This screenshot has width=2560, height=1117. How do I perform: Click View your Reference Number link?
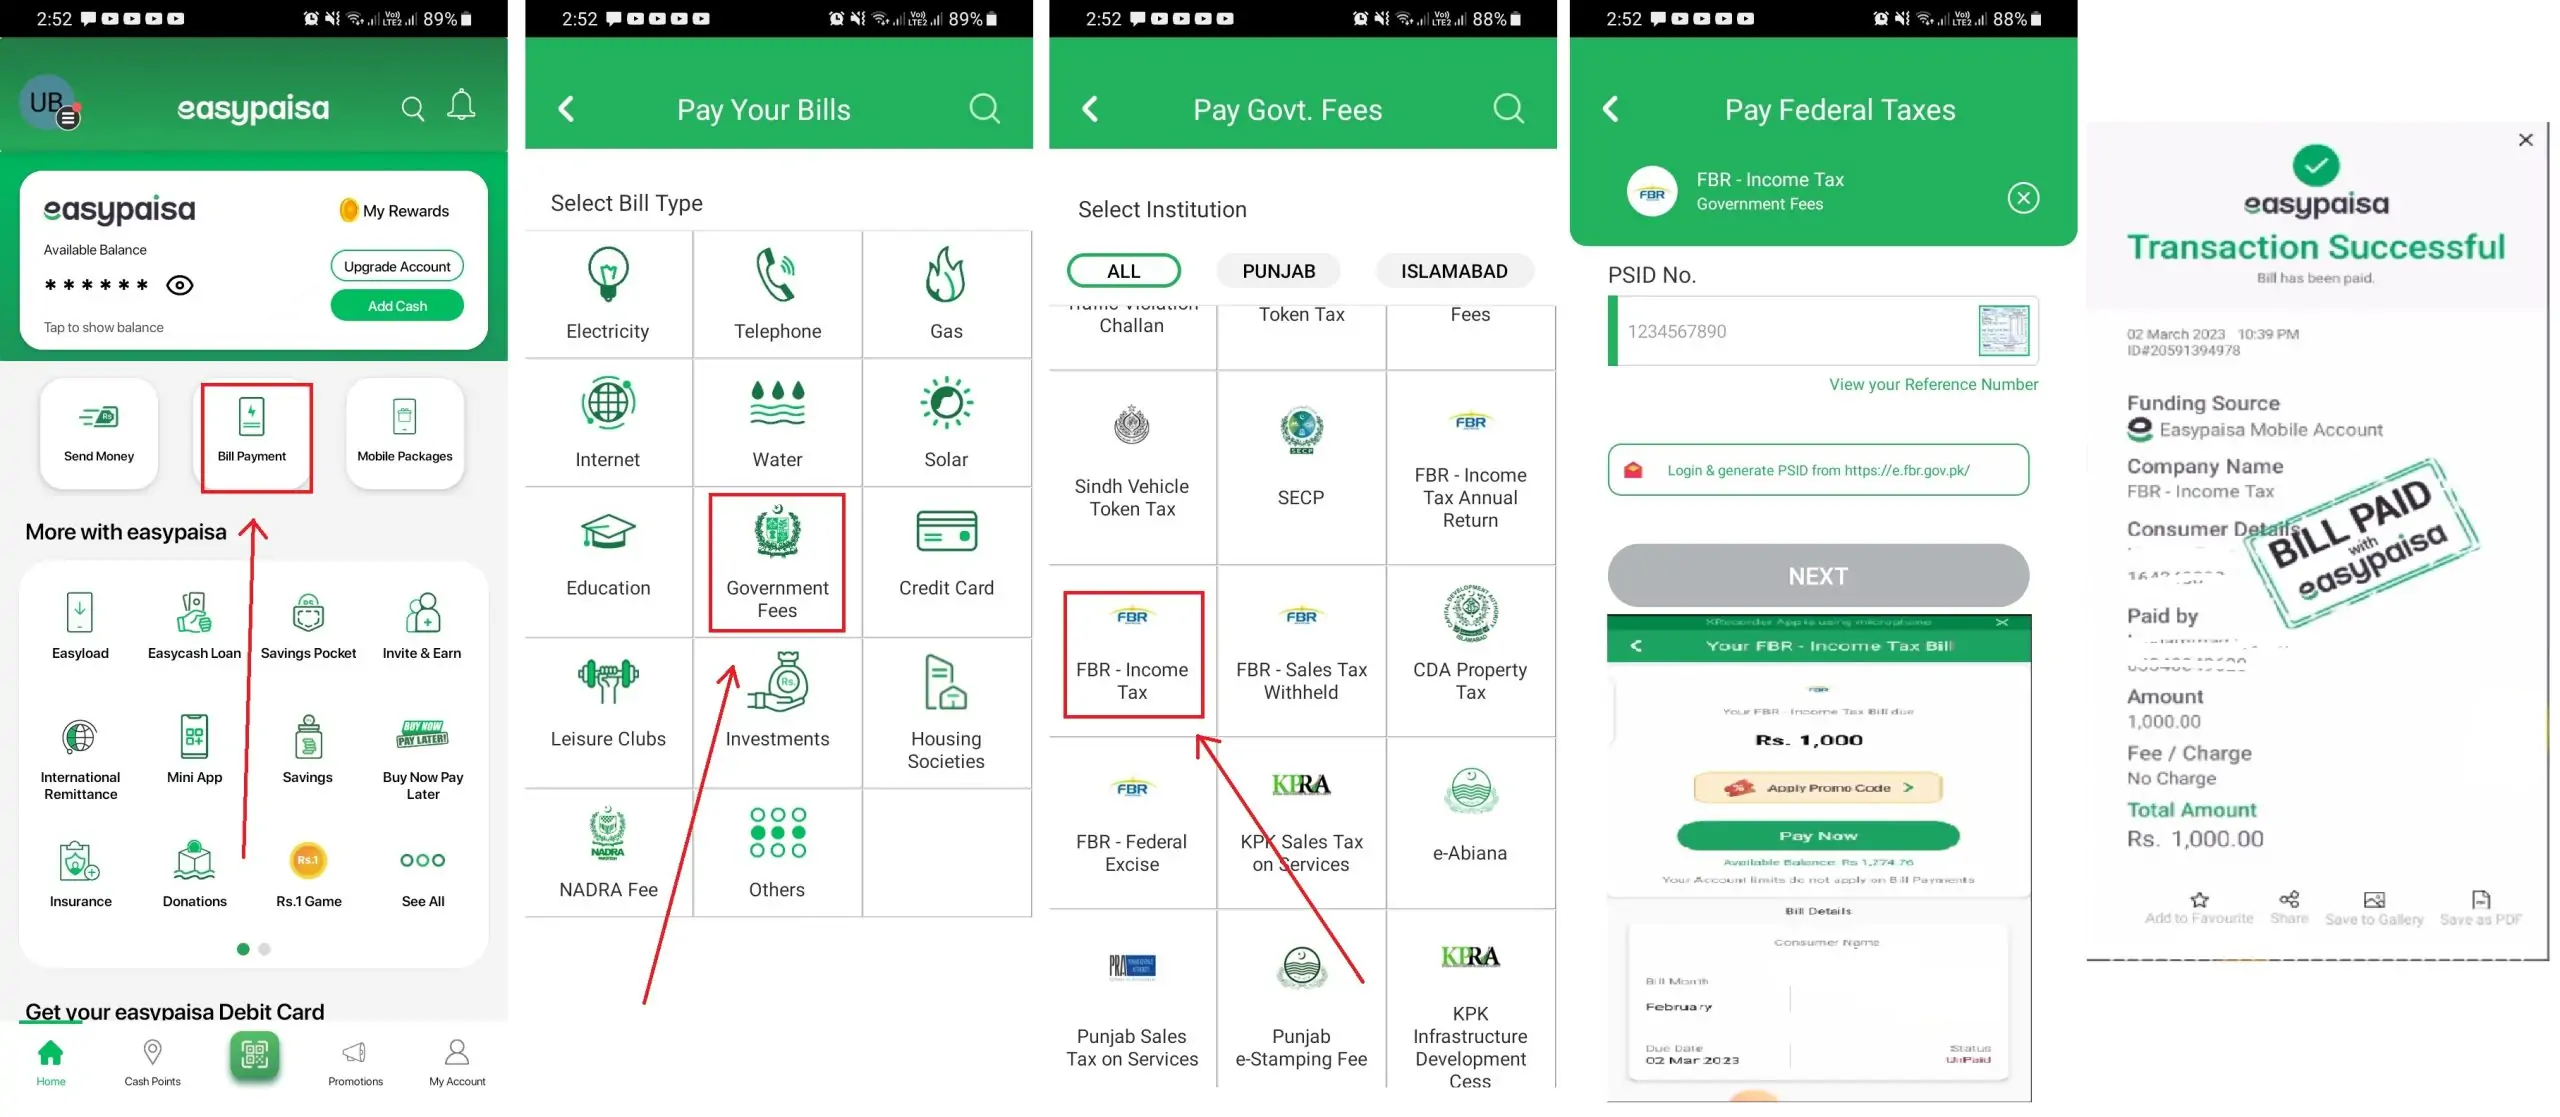click(x=1931, y=385)
